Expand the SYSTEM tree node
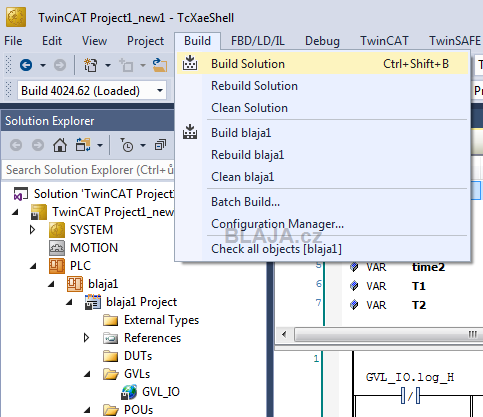 click(32, 230)
